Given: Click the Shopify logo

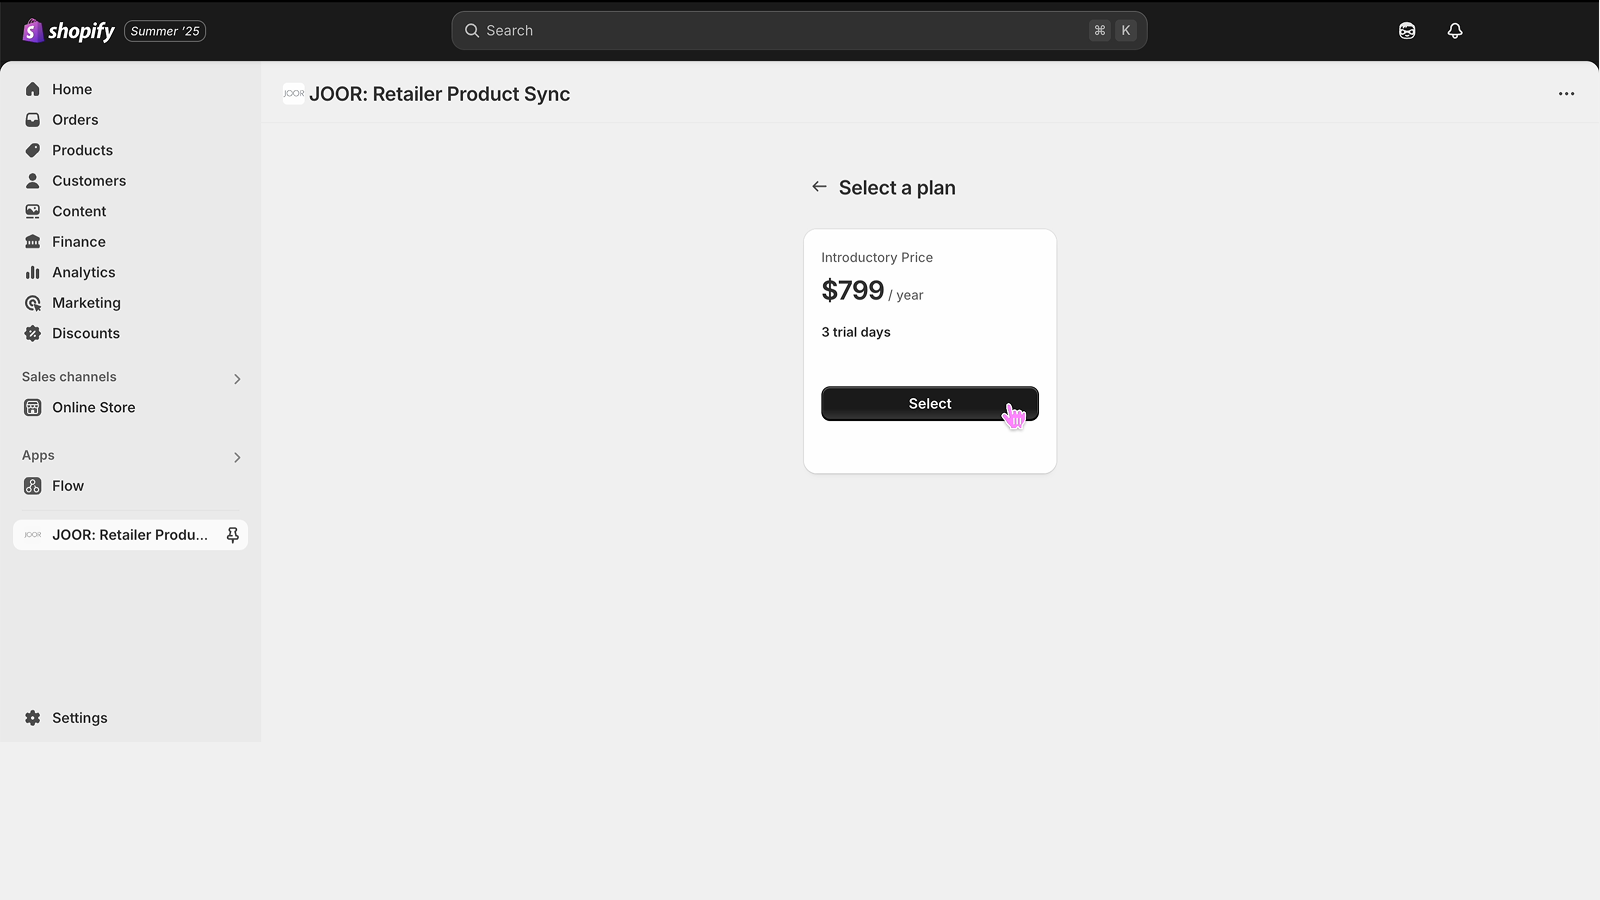Looking at the screenshot, I should click(68, 31).
